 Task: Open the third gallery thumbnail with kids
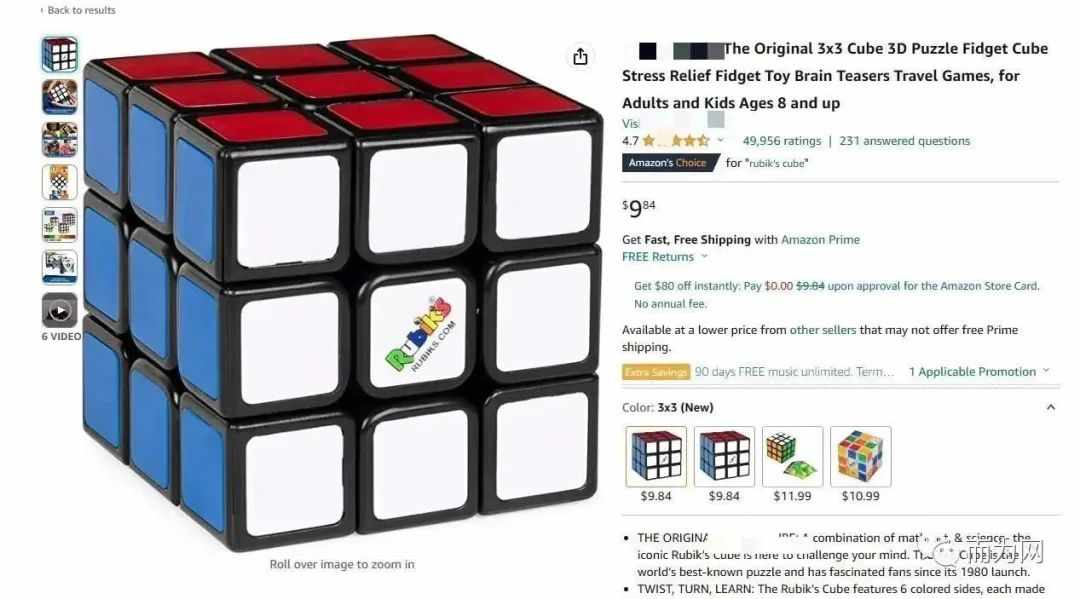[x=60, y=140]
